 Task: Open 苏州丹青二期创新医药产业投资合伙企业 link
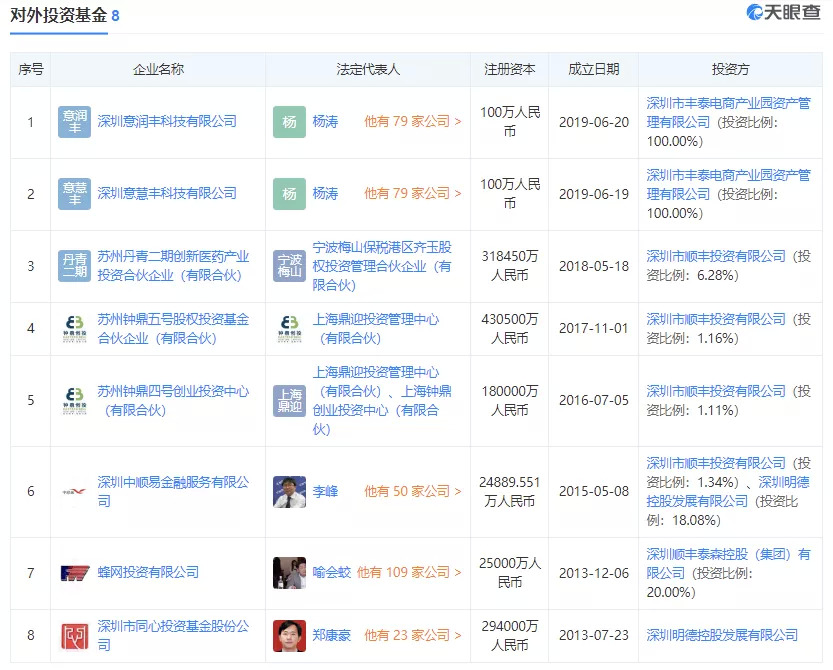pos(173,266)
